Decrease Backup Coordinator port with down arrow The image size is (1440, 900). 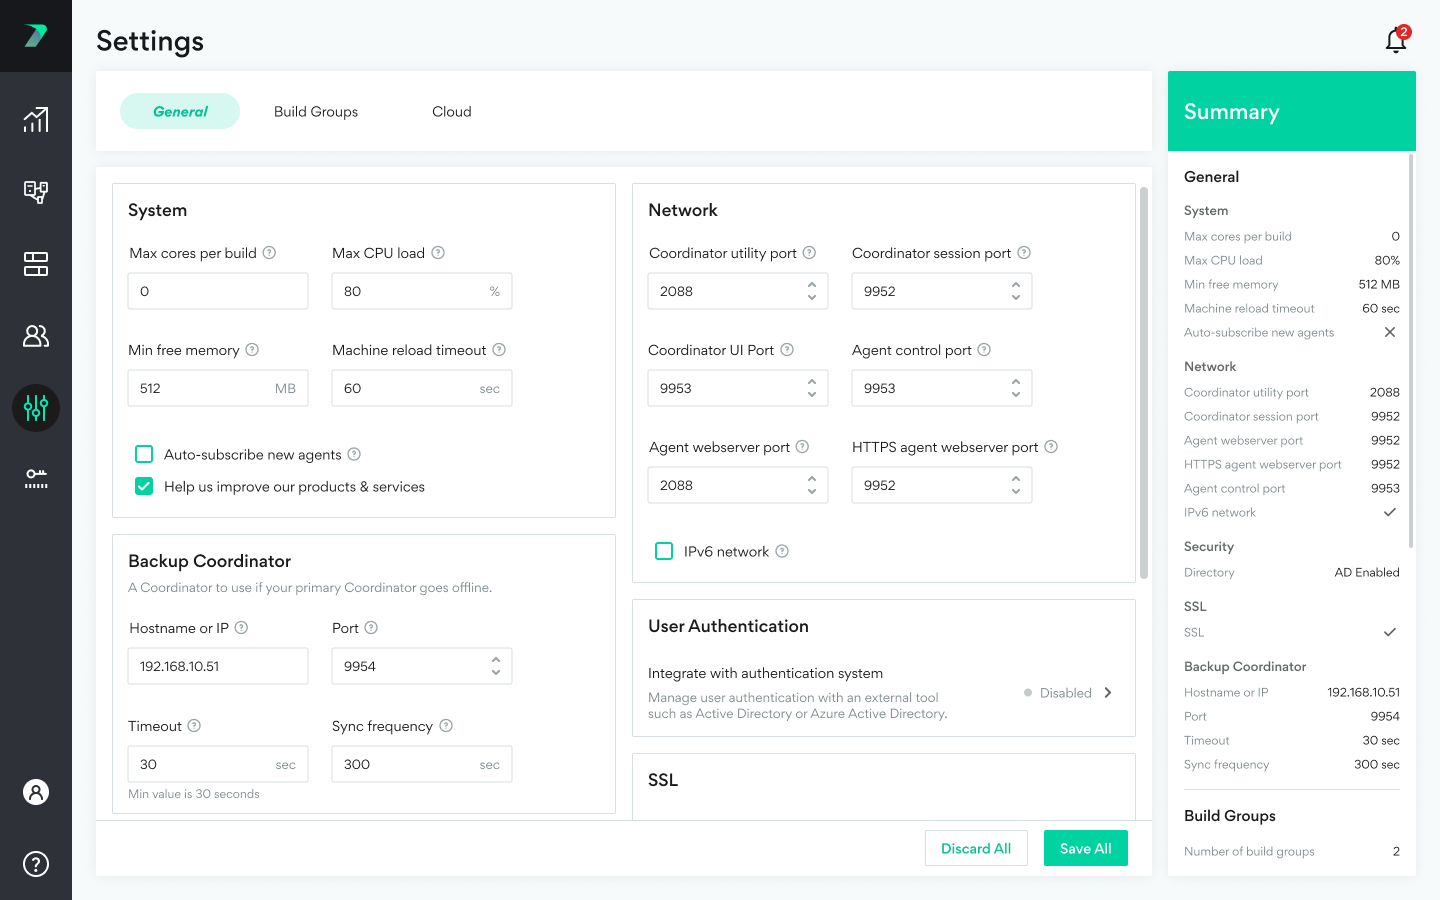click(496, 673)
